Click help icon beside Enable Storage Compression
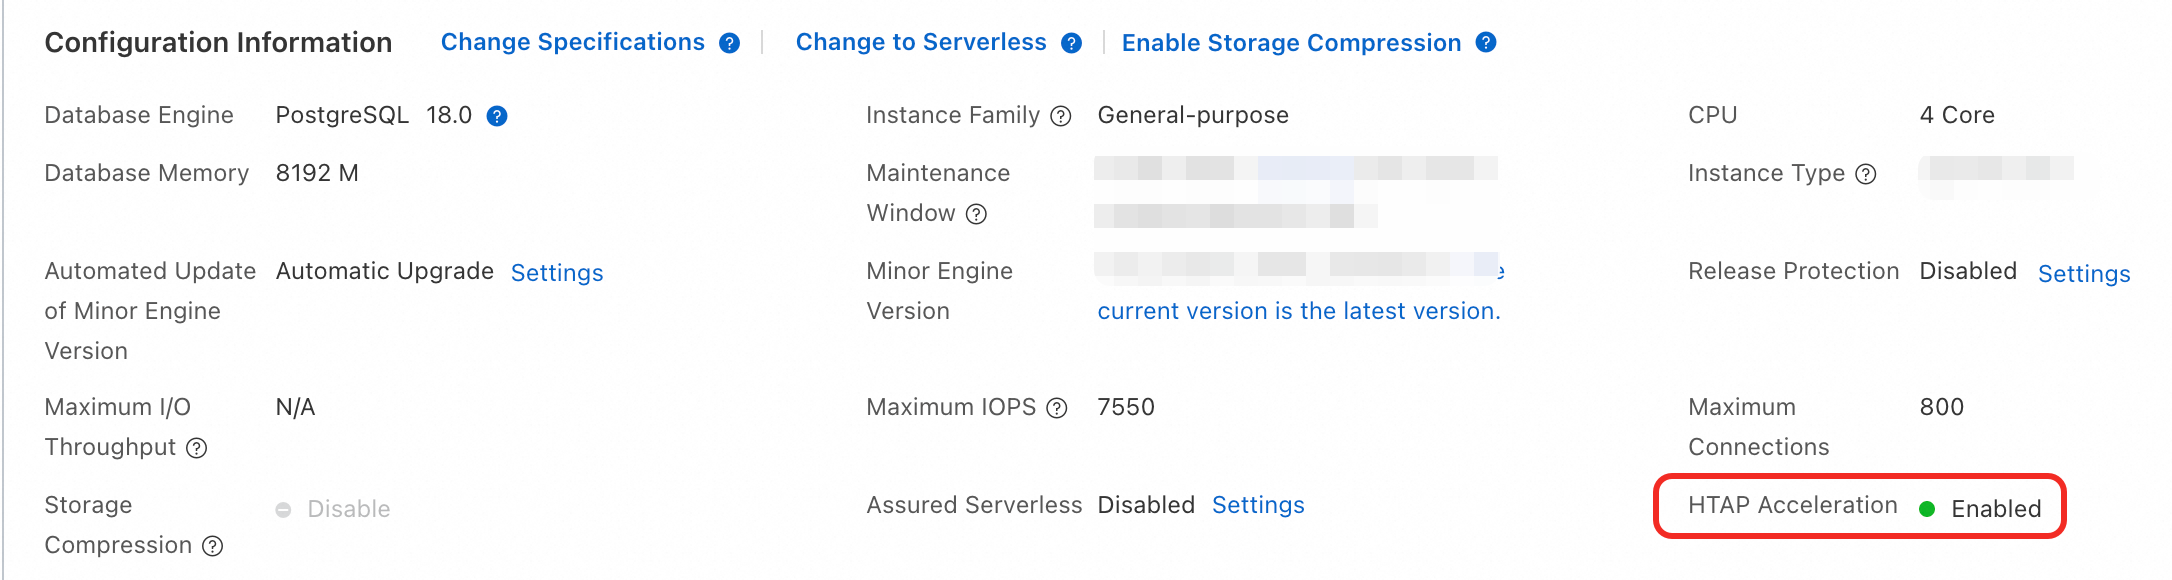The height and width of the screenshot is (580, 2172). click(1486, 42)
